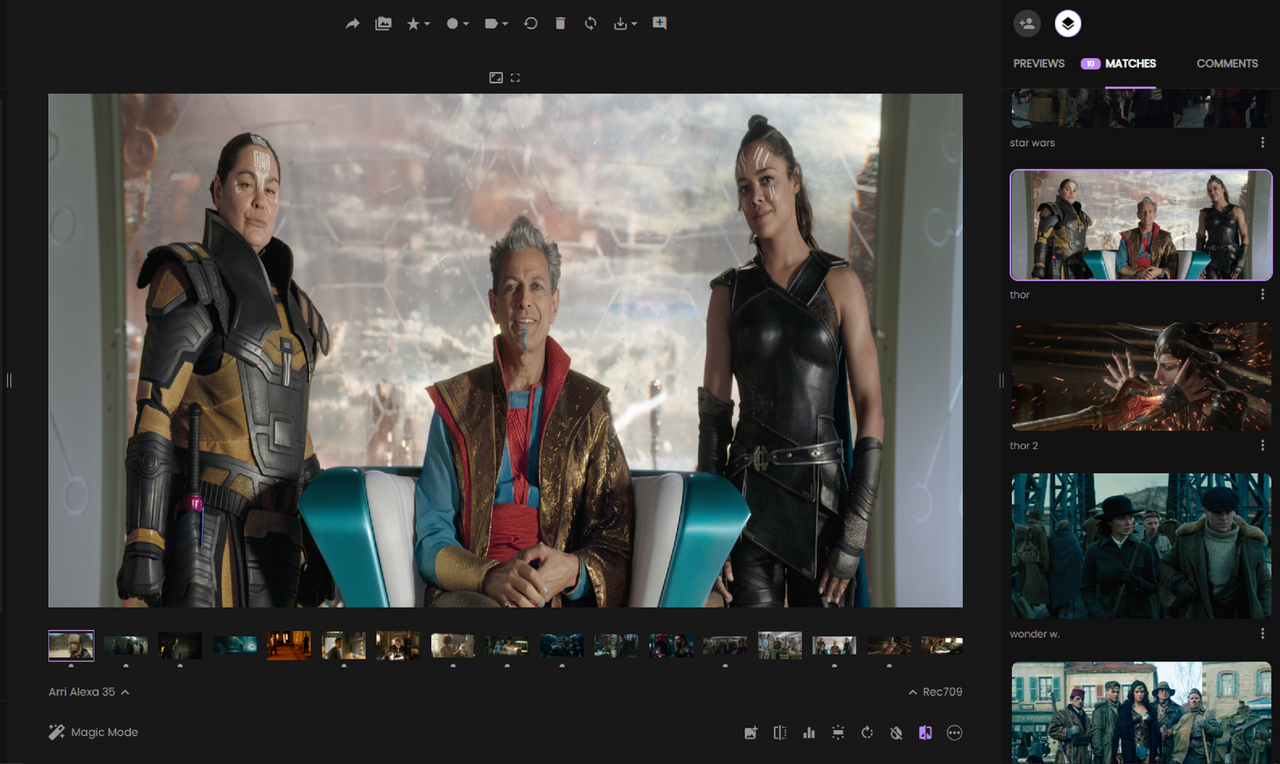The height and width of the screenshot is (764, 1280).
Task: Enter fullscreen with the corner brackets icon
Action: pos(515,77)
